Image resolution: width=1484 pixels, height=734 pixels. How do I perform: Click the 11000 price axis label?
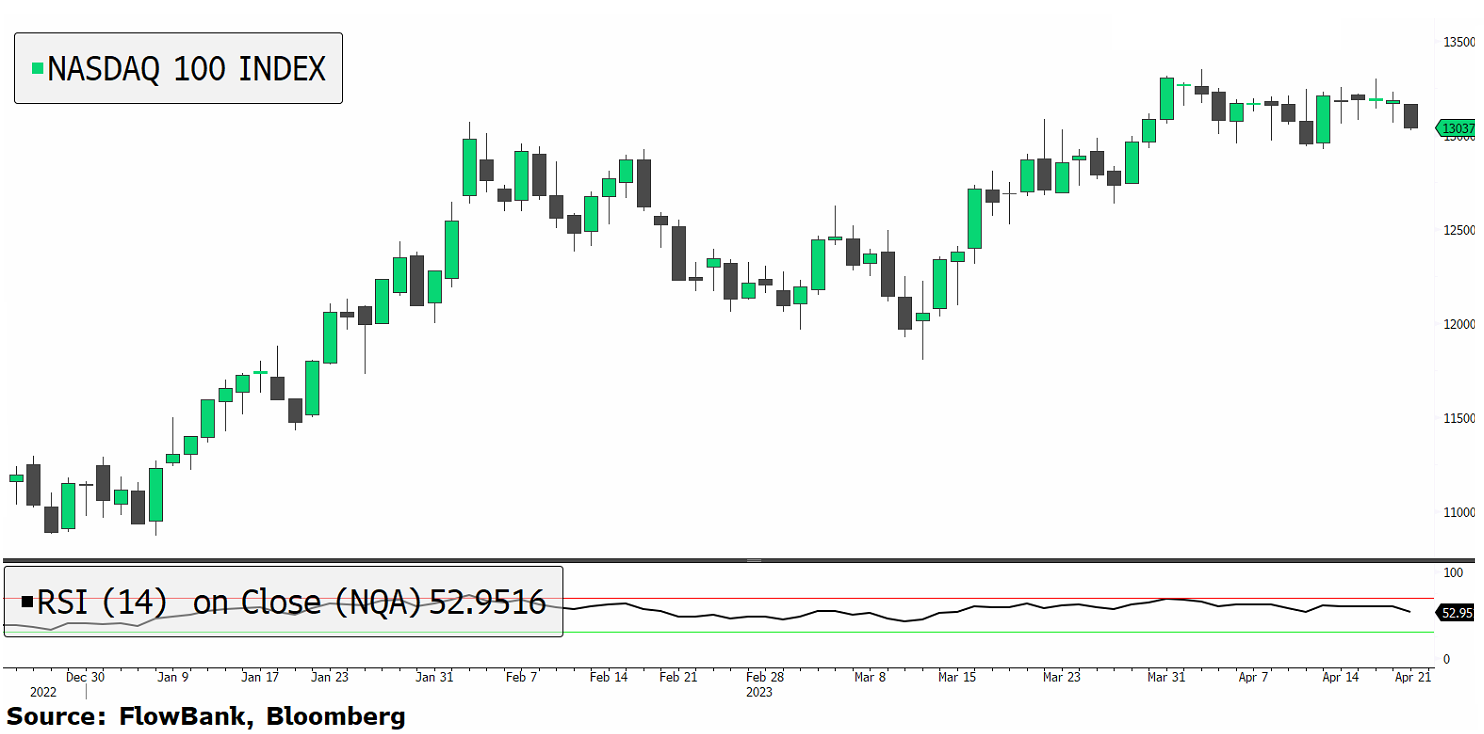tap(1456, 513)
